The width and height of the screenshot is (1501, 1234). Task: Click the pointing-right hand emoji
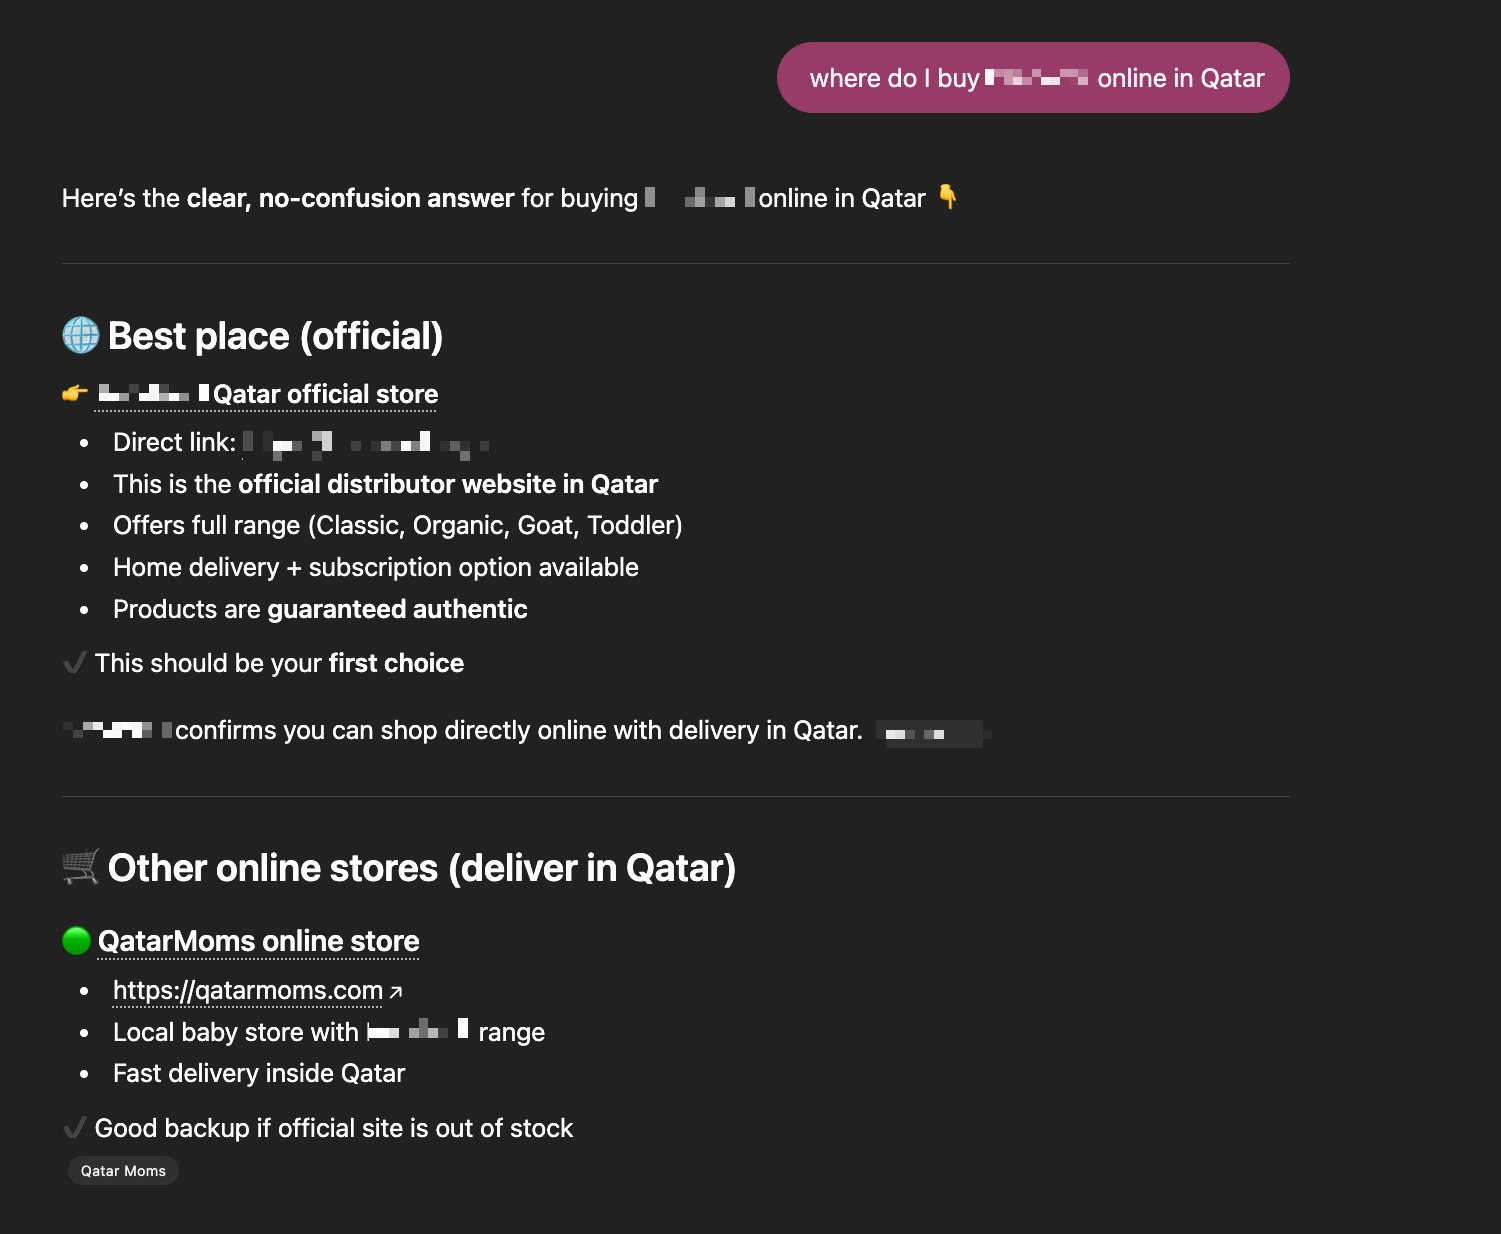(75, 394)
